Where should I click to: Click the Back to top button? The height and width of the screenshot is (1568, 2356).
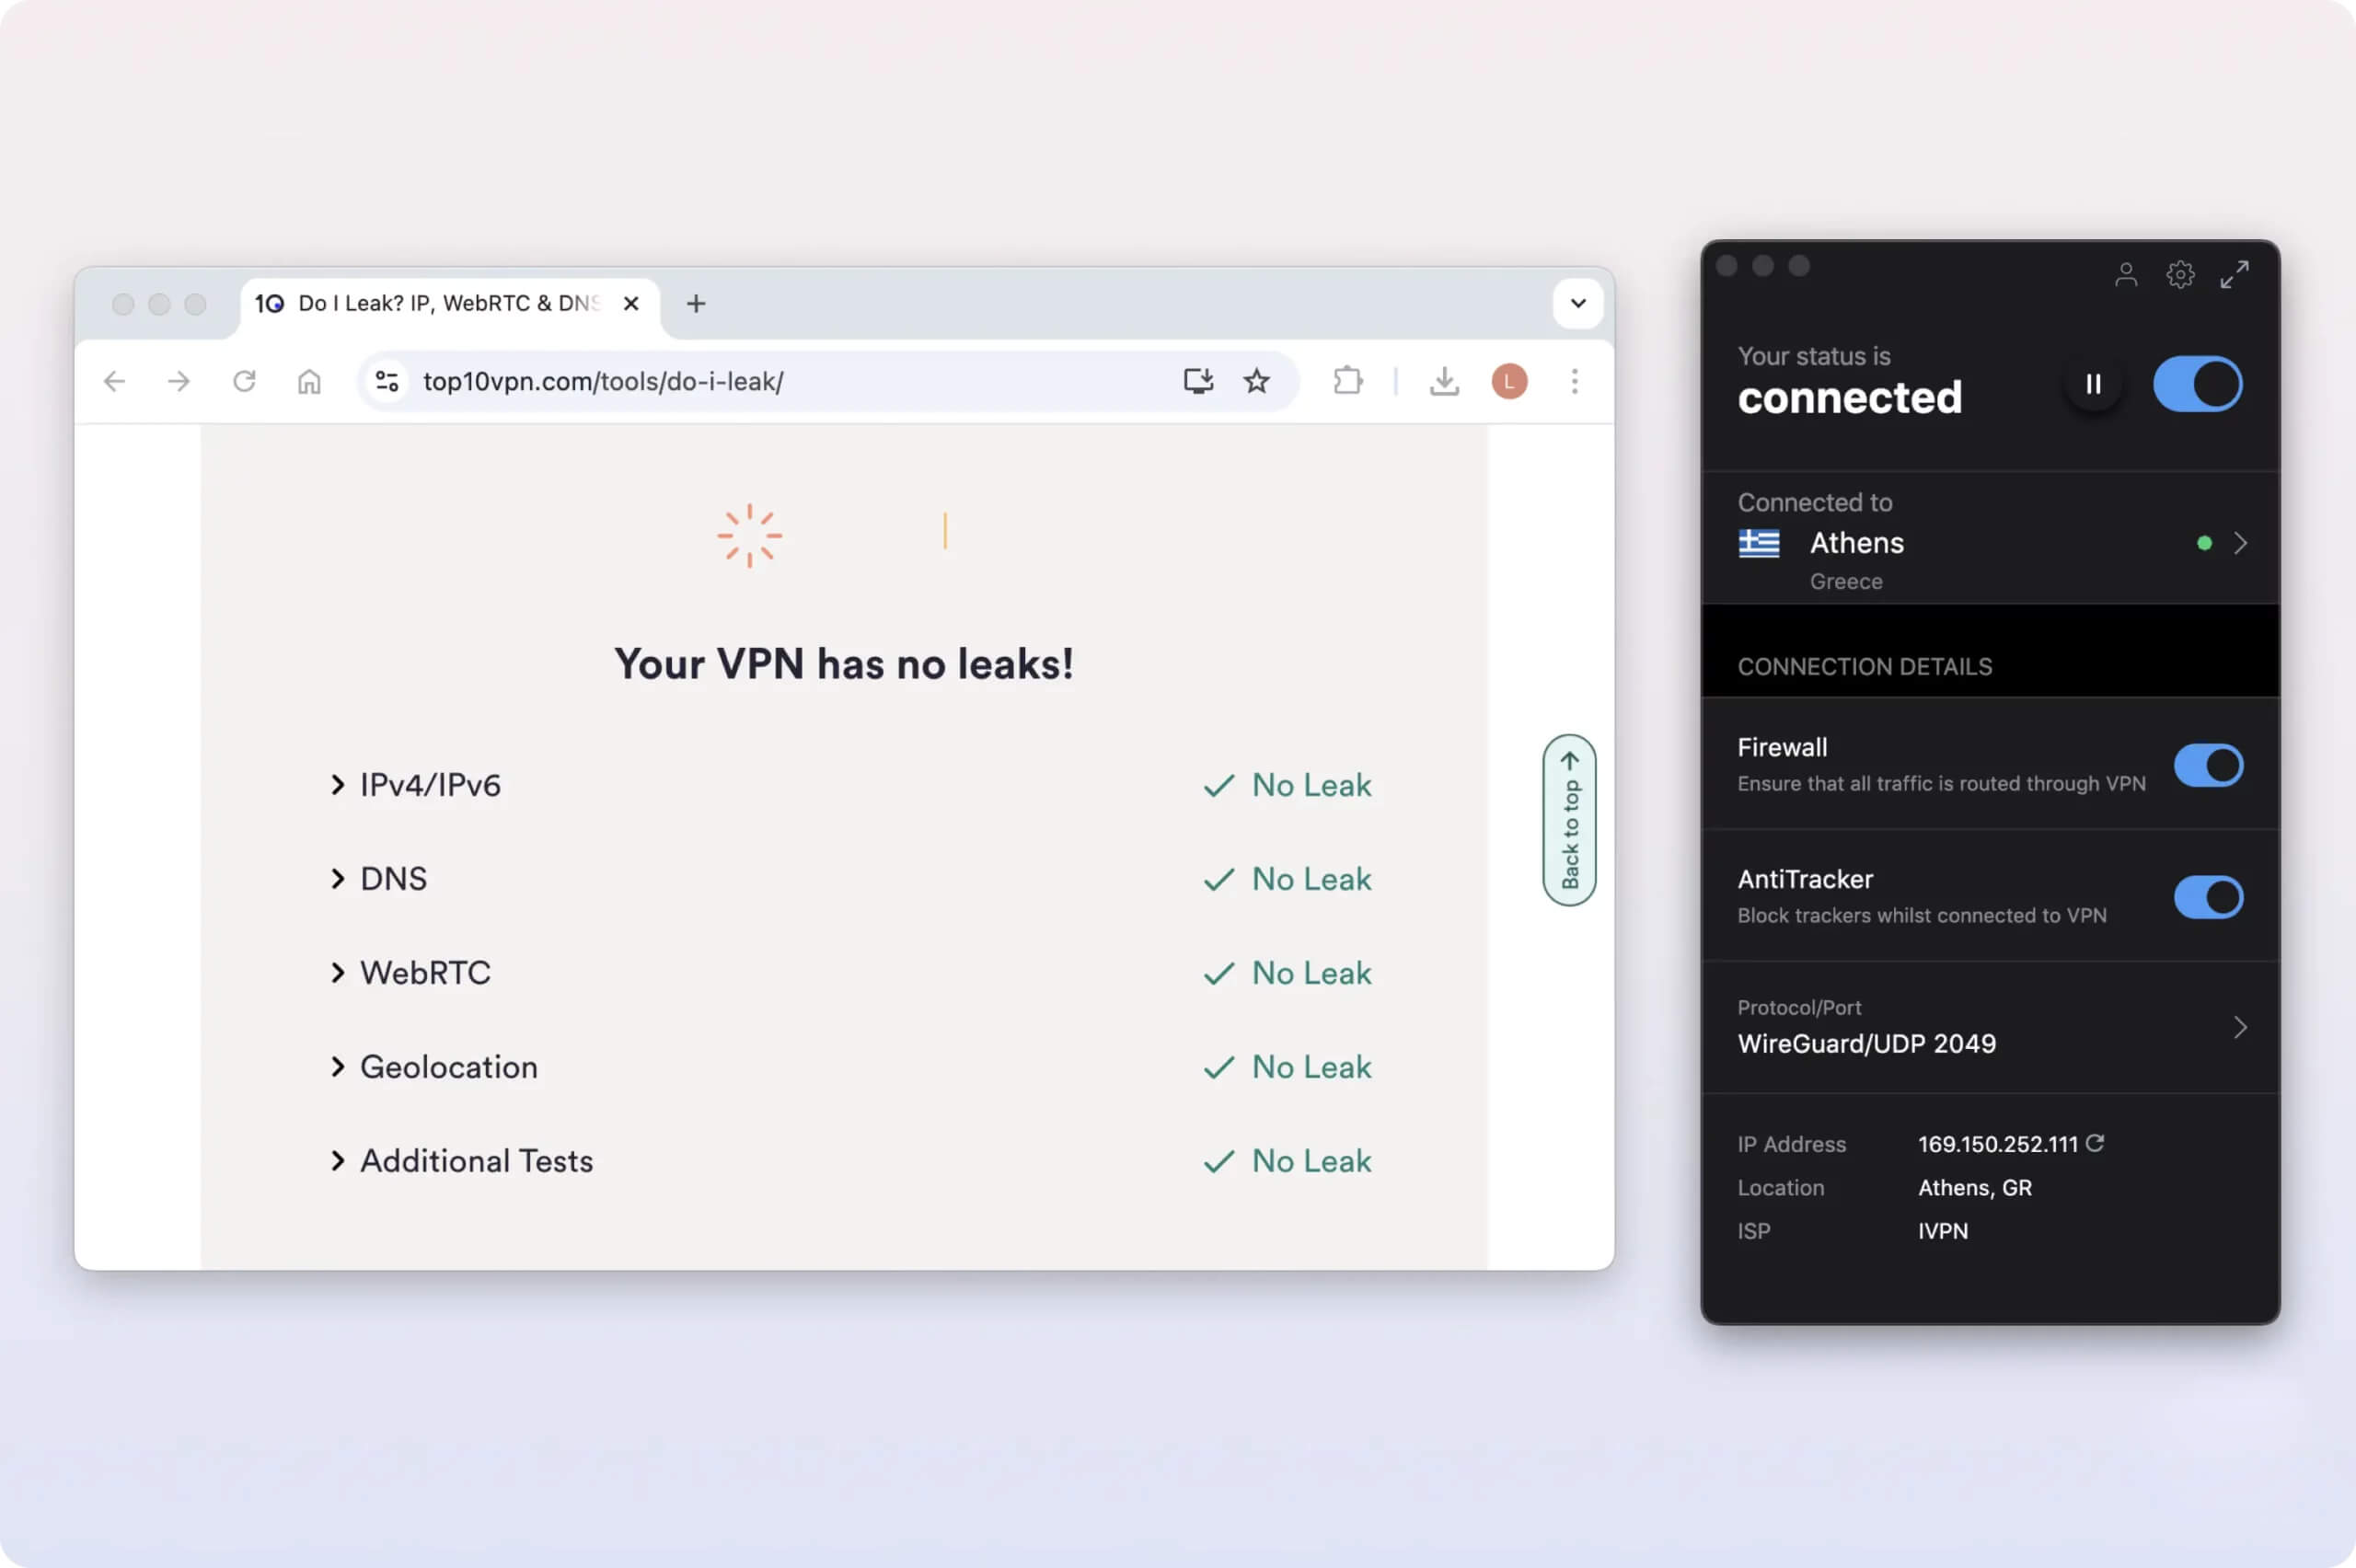[x=1569, y=820]
